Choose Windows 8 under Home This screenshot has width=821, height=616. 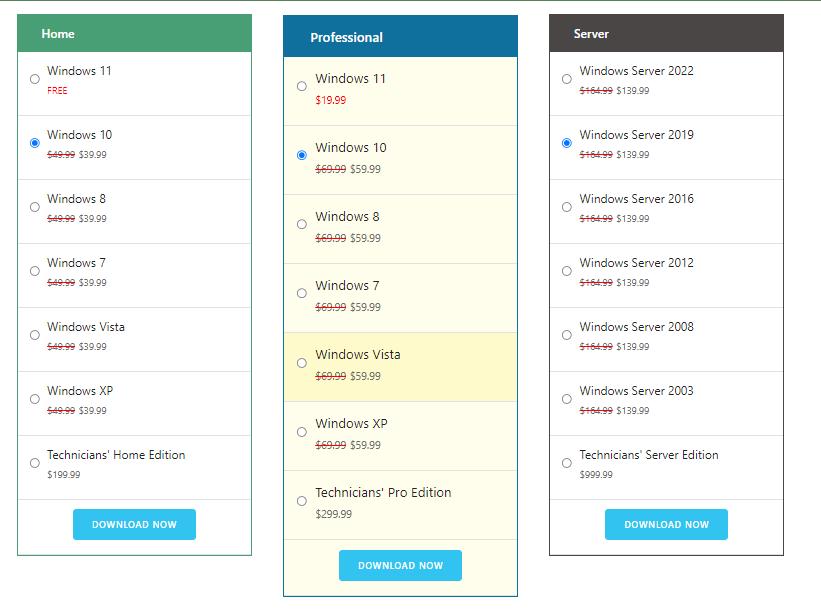[35, 207]
